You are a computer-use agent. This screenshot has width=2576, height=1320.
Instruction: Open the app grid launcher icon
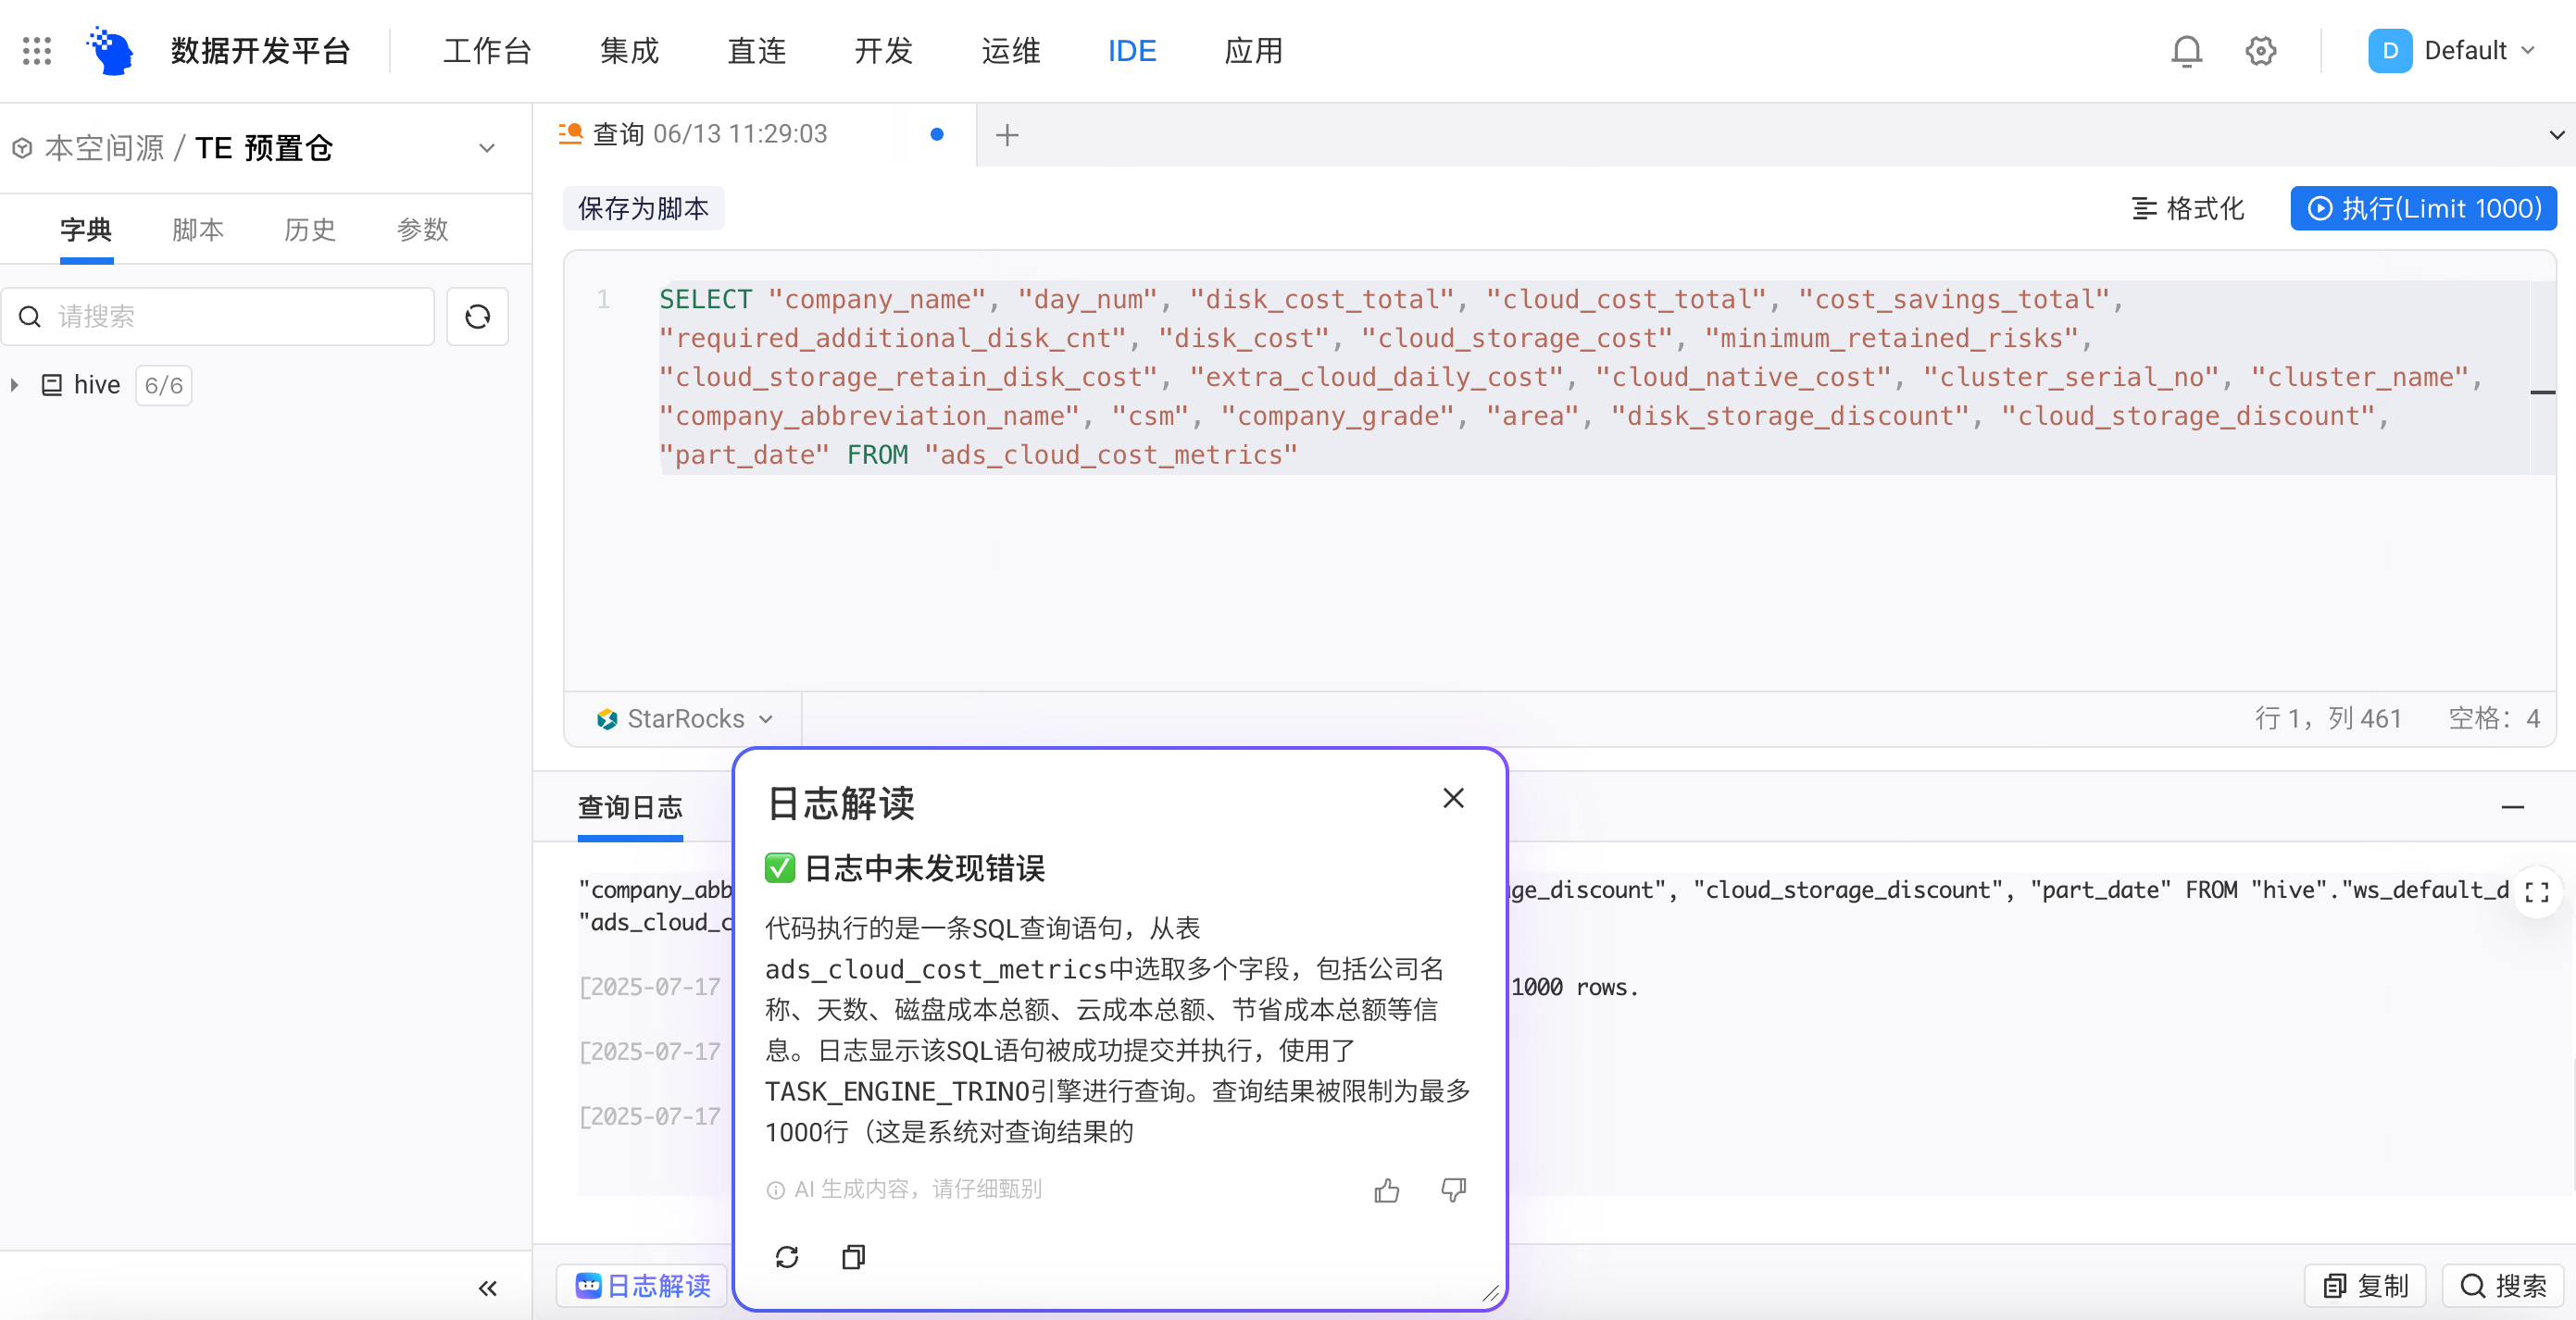[x=37, y=51]
